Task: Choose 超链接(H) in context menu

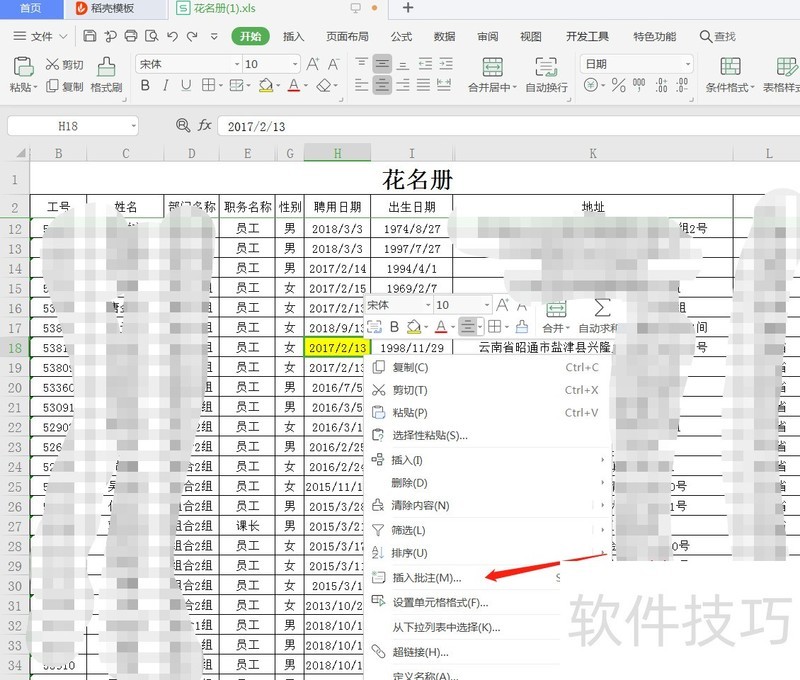Action: click(x=464, y=652)
